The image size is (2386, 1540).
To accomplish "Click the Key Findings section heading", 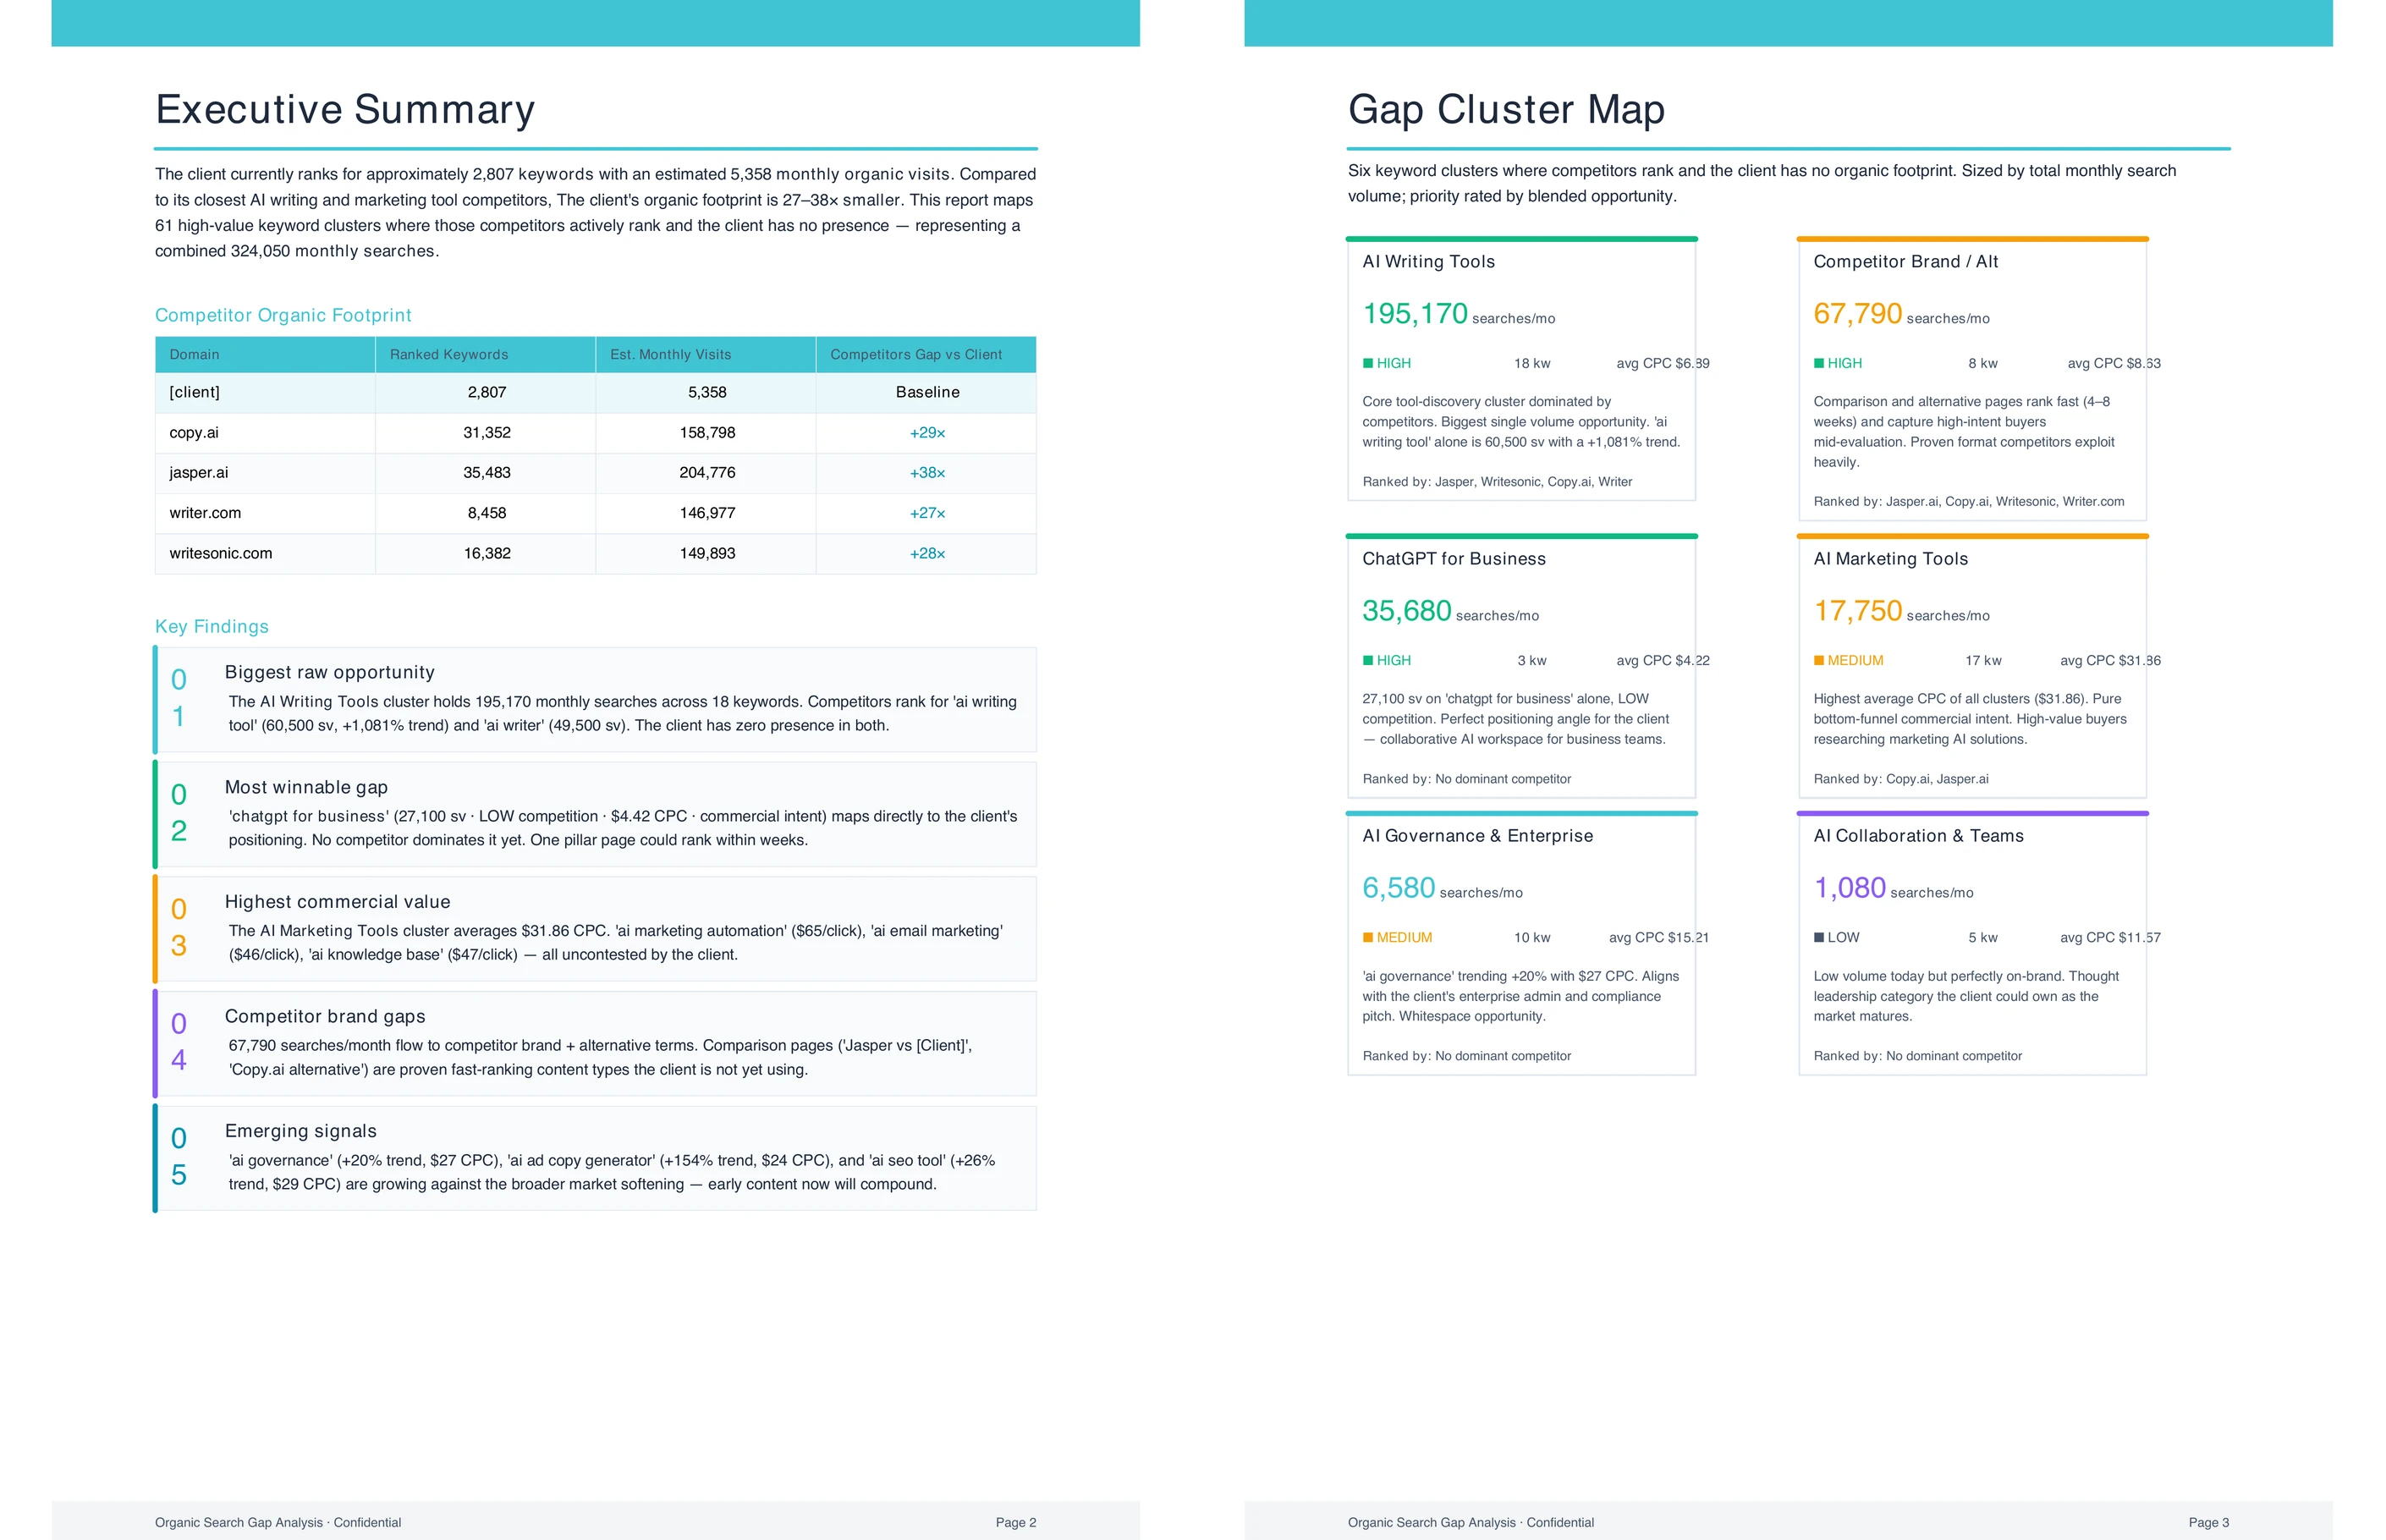I will coord(212,627).
